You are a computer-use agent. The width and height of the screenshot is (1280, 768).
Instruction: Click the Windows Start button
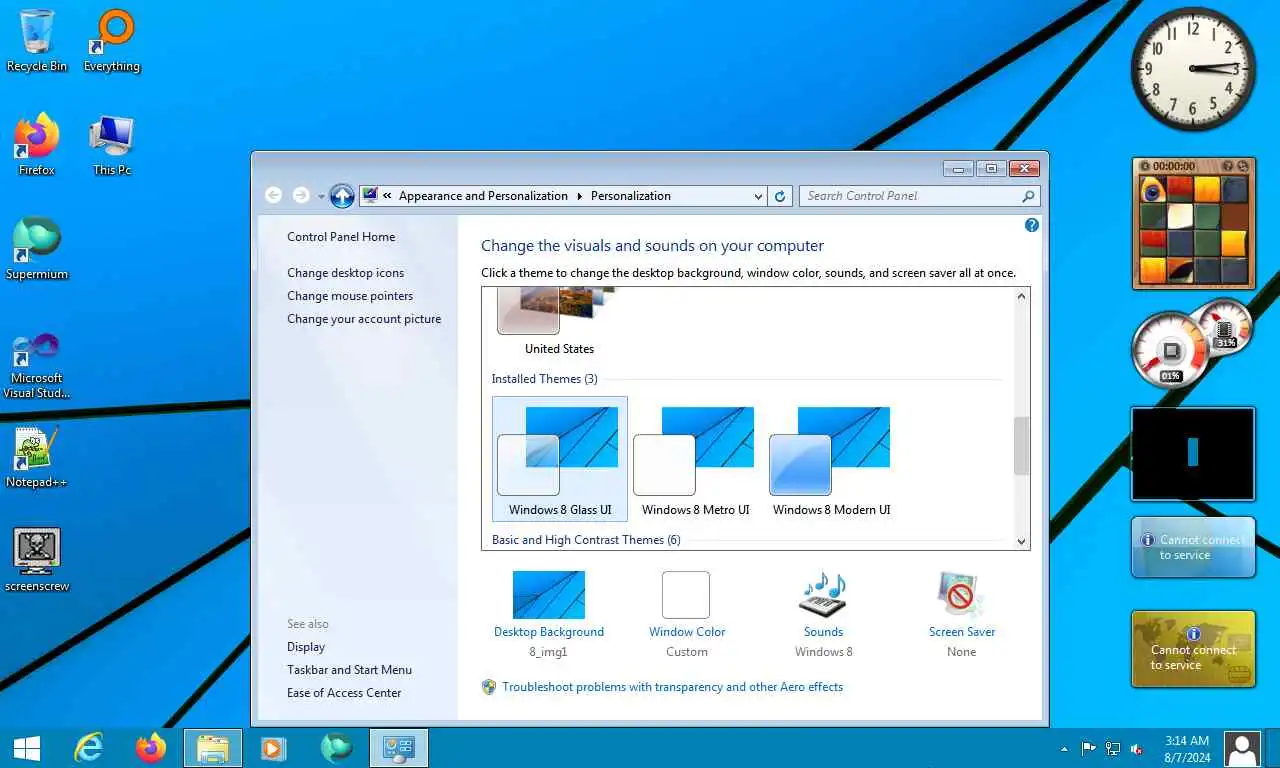[x=26, y=748]
